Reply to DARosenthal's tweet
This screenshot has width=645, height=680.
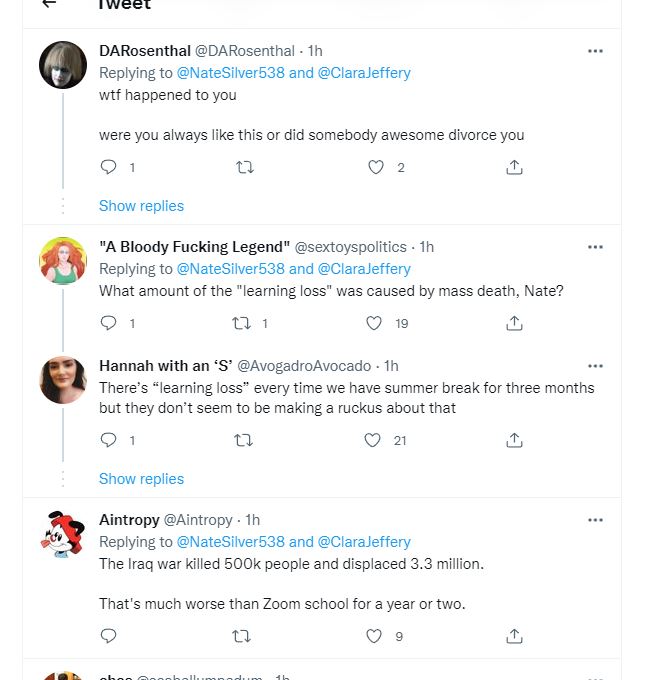pyautogui.click(x=108, y=167)
